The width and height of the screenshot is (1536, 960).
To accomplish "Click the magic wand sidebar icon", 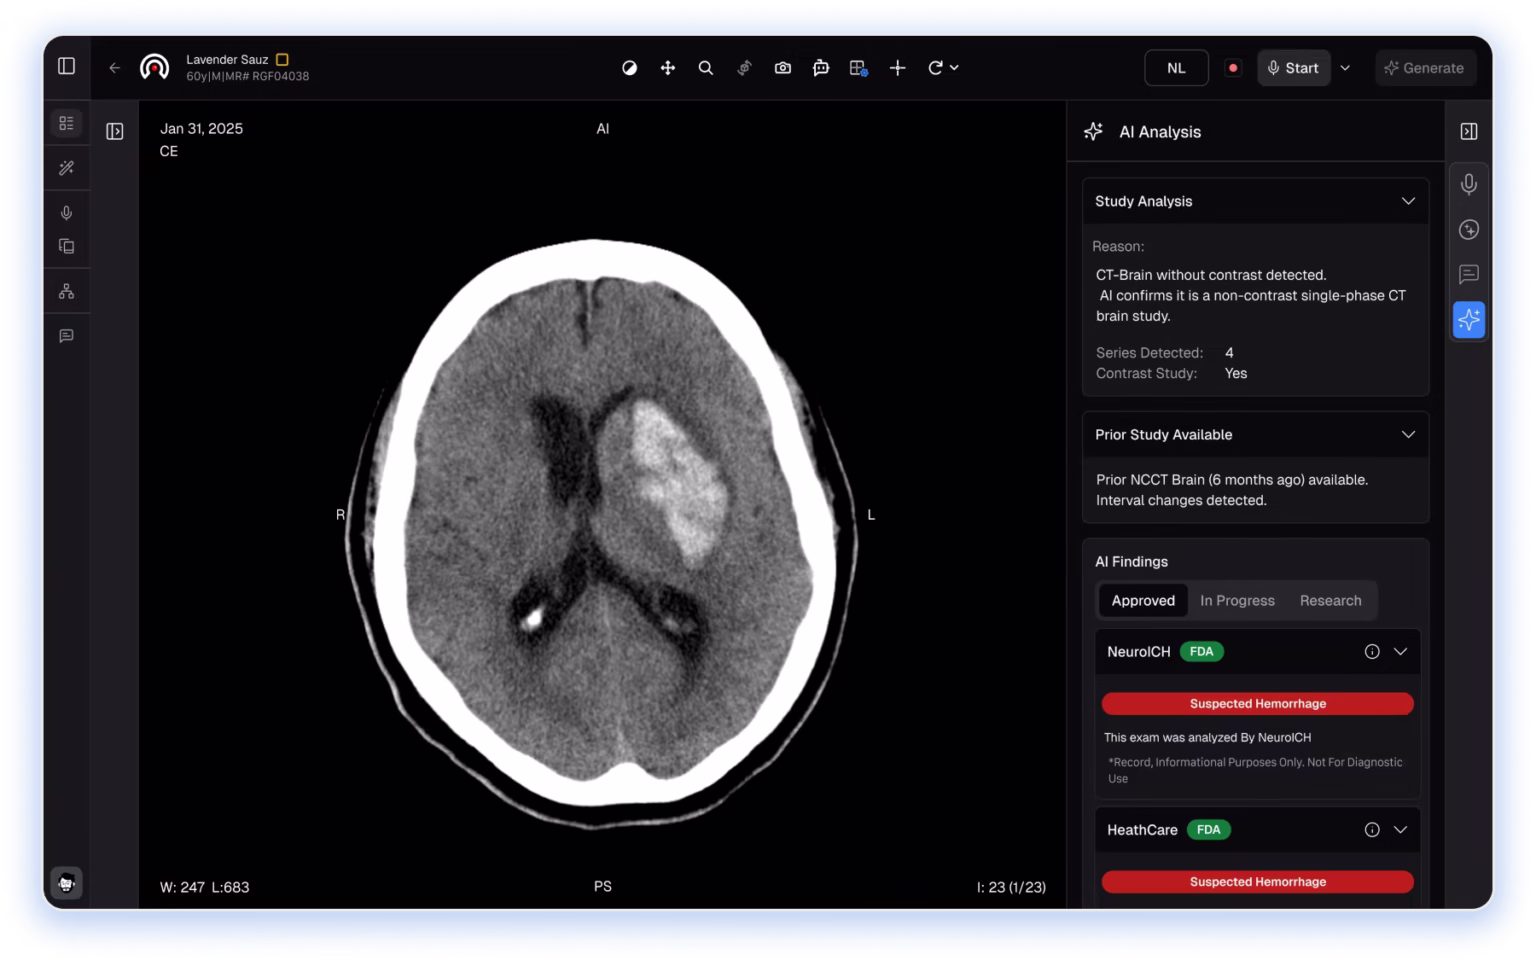I will point(66,168).
